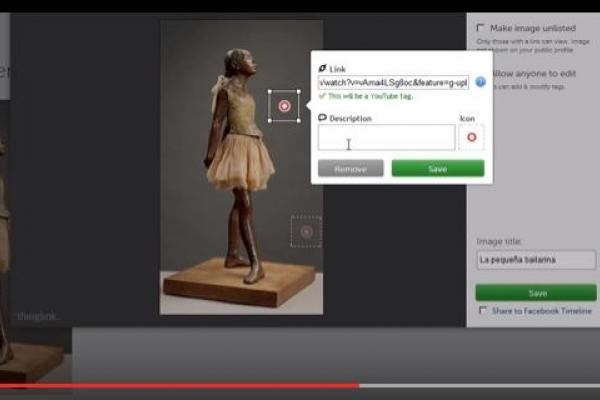Enable Share to Facebook Timeline checkbox
600x400 pixels.
point(483,310)
